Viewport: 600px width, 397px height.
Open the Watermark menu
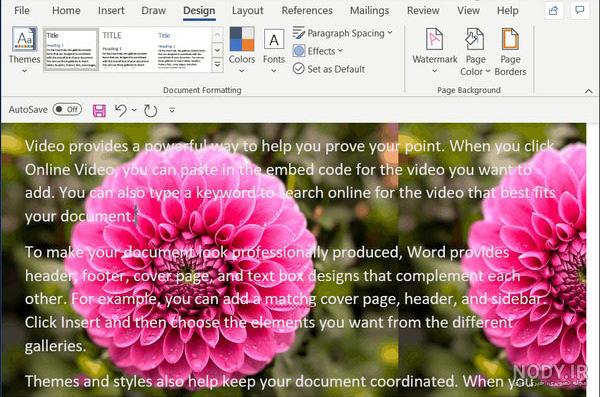[435, 50]
